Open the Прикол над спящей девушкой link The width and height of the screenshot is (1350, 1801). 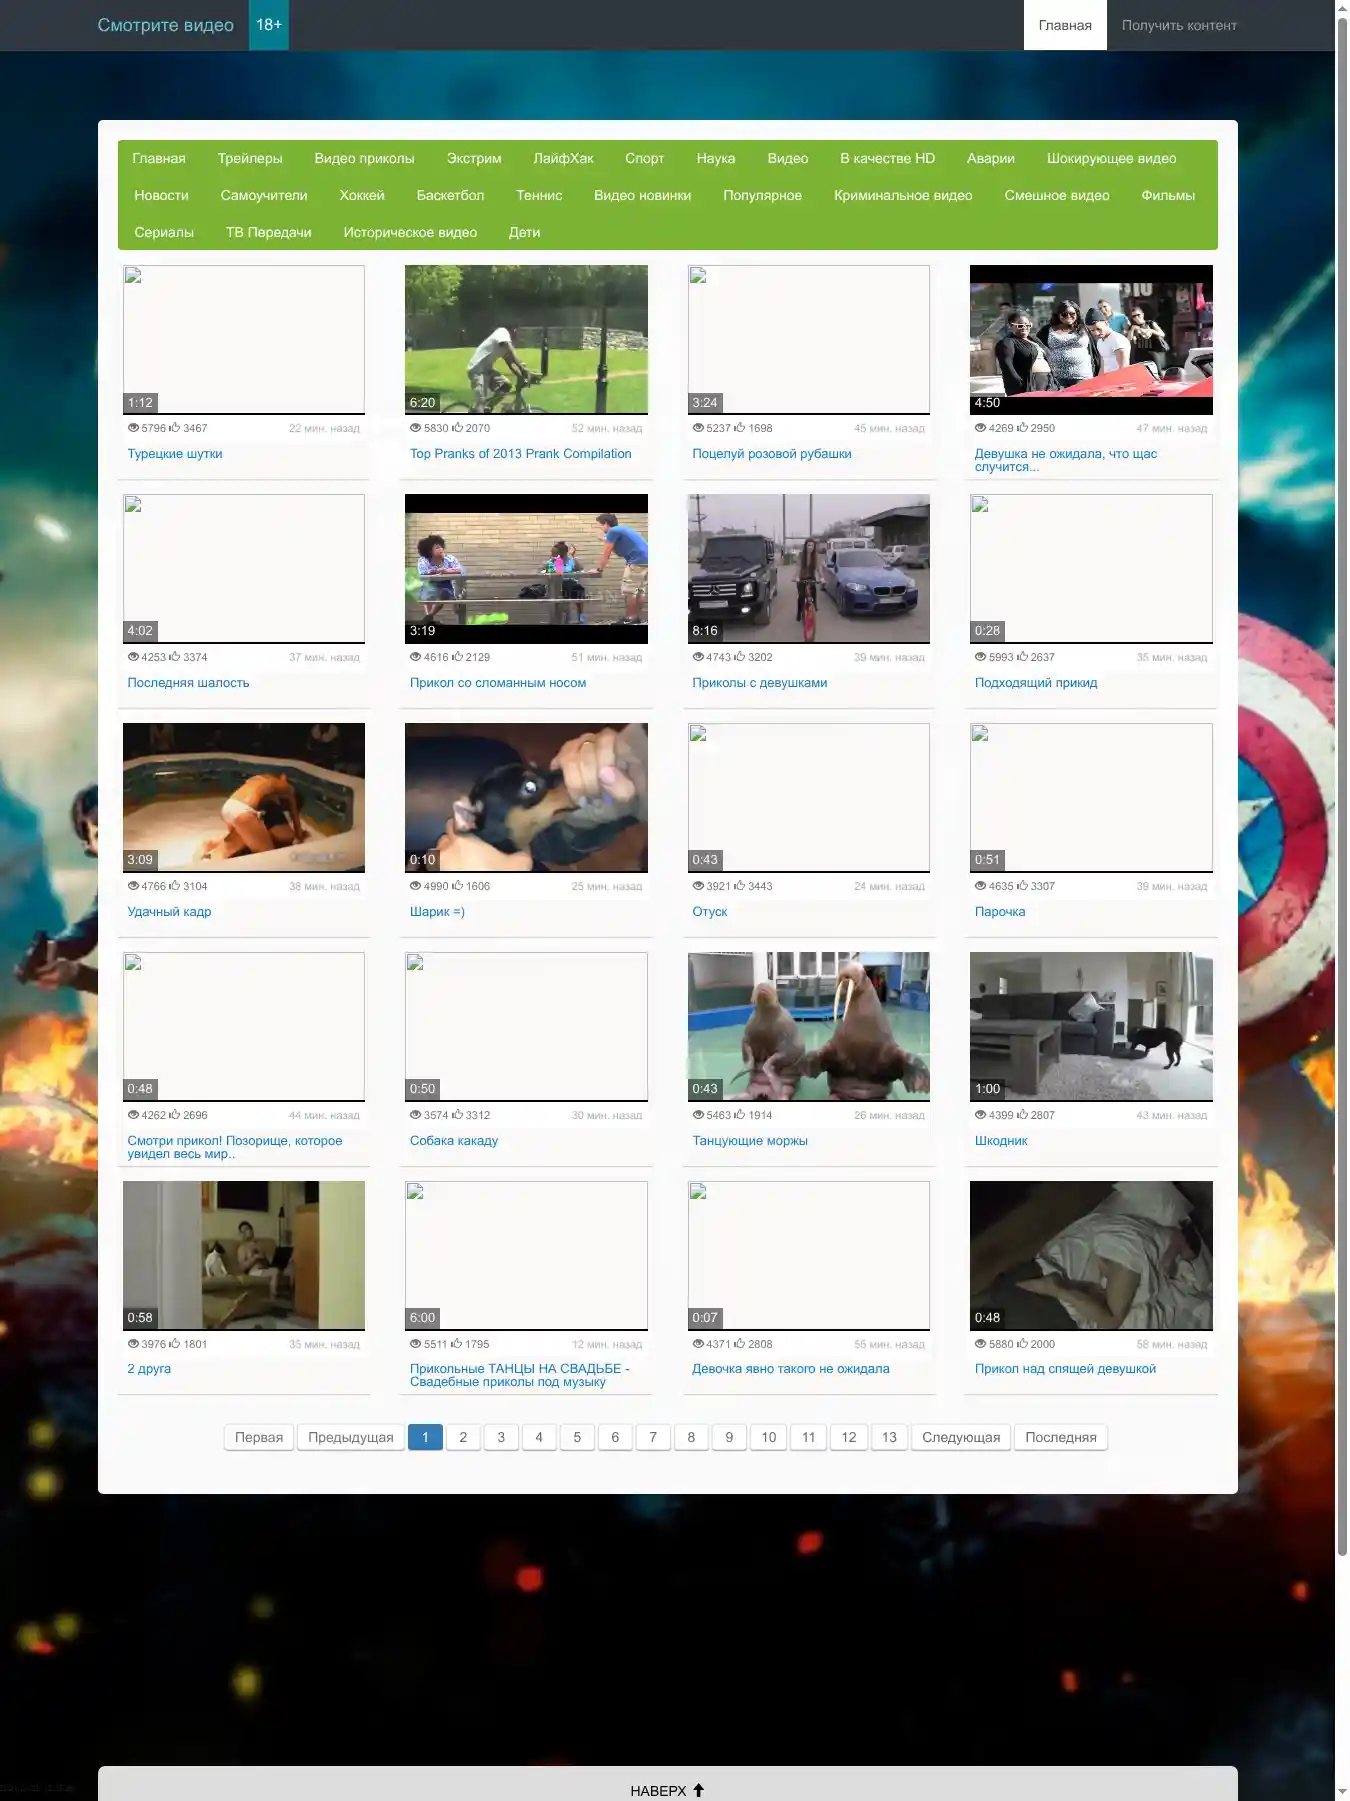pyautogui.click(x=1064, y=1369)
